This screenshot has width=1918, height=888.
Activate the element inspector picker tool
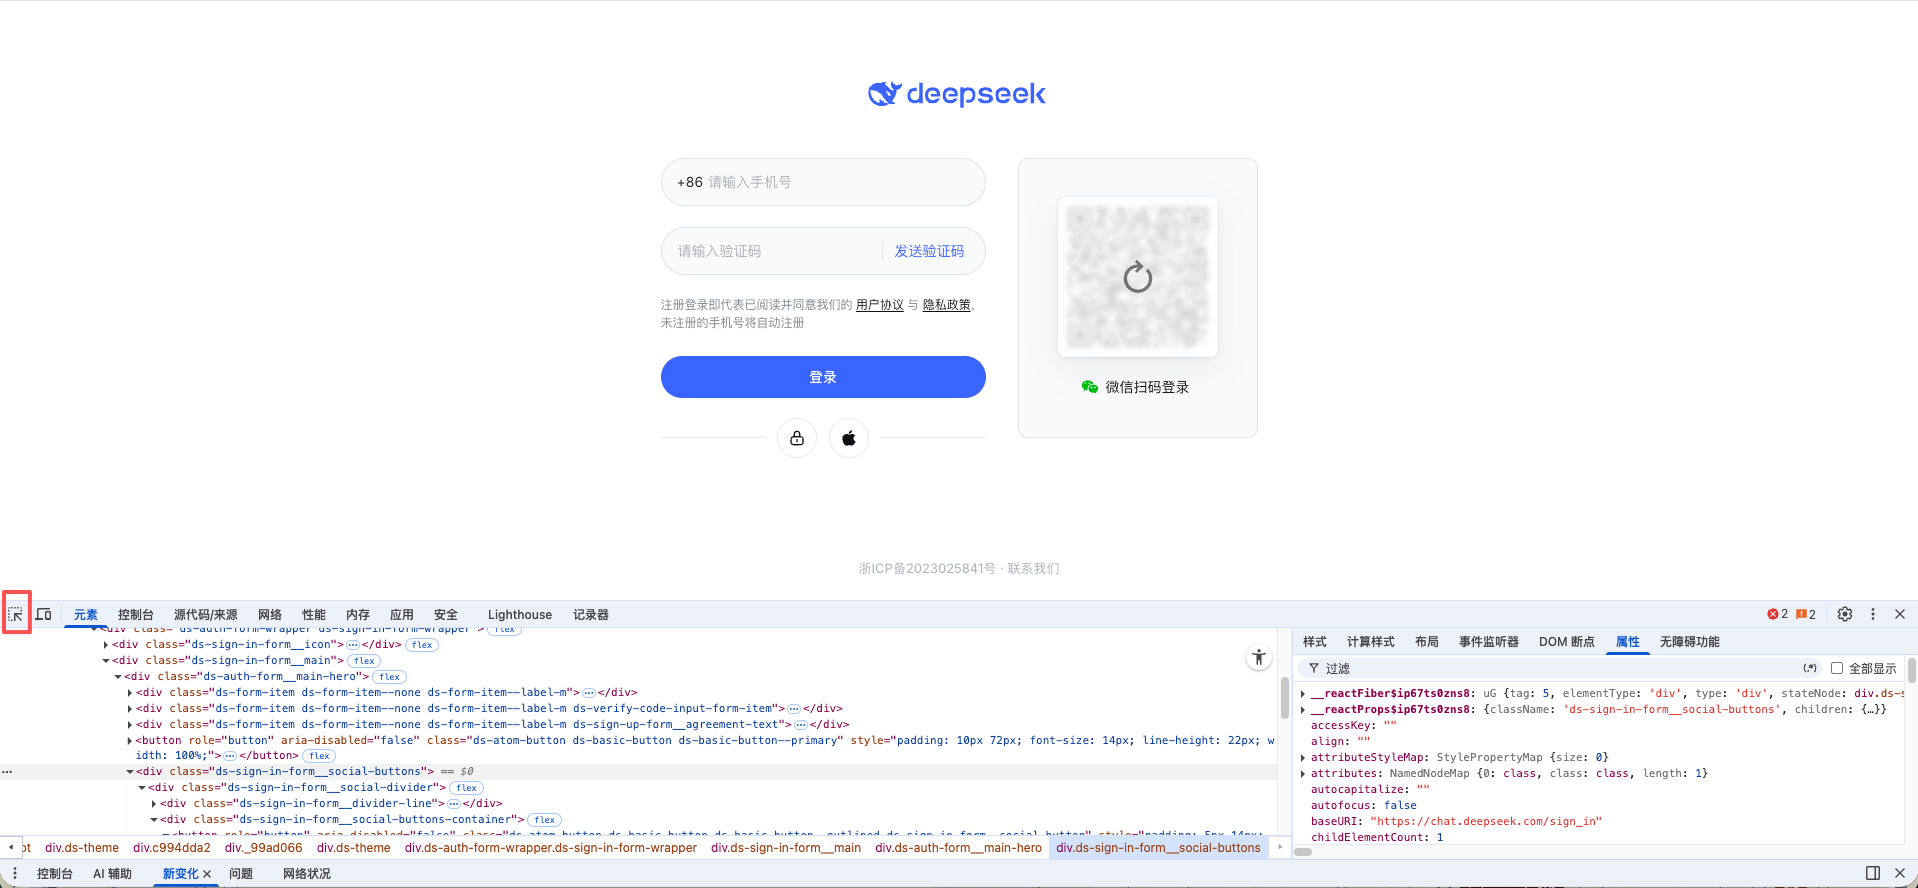click(x=16, y=614)
